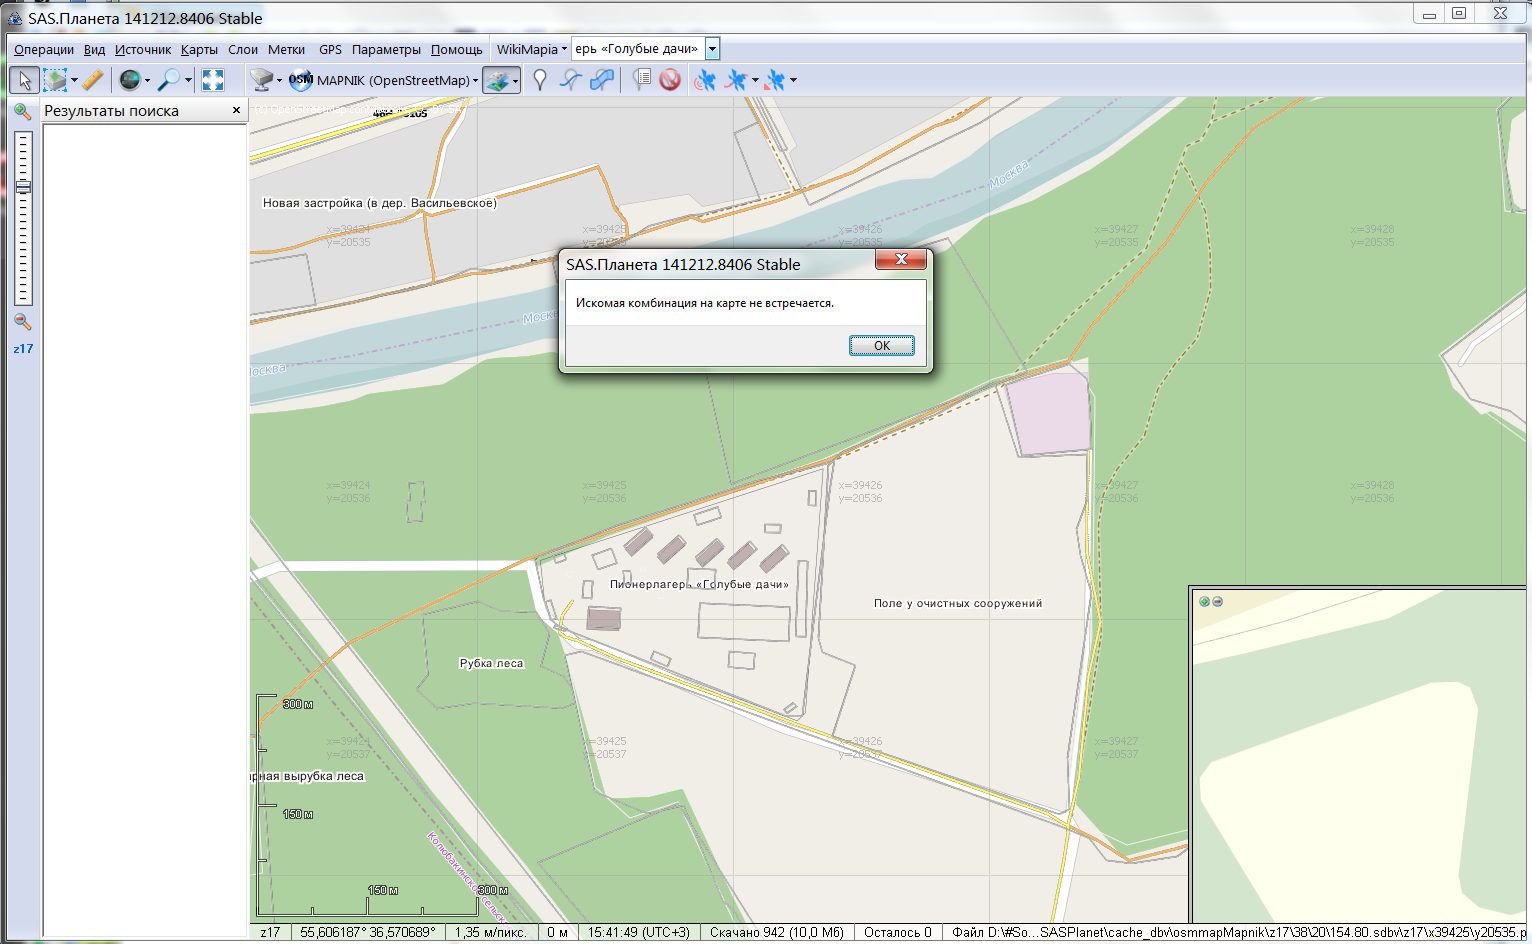Open the placemark manager list icon
Screen dimensions: 1532x944
click(x=642, y=80)
